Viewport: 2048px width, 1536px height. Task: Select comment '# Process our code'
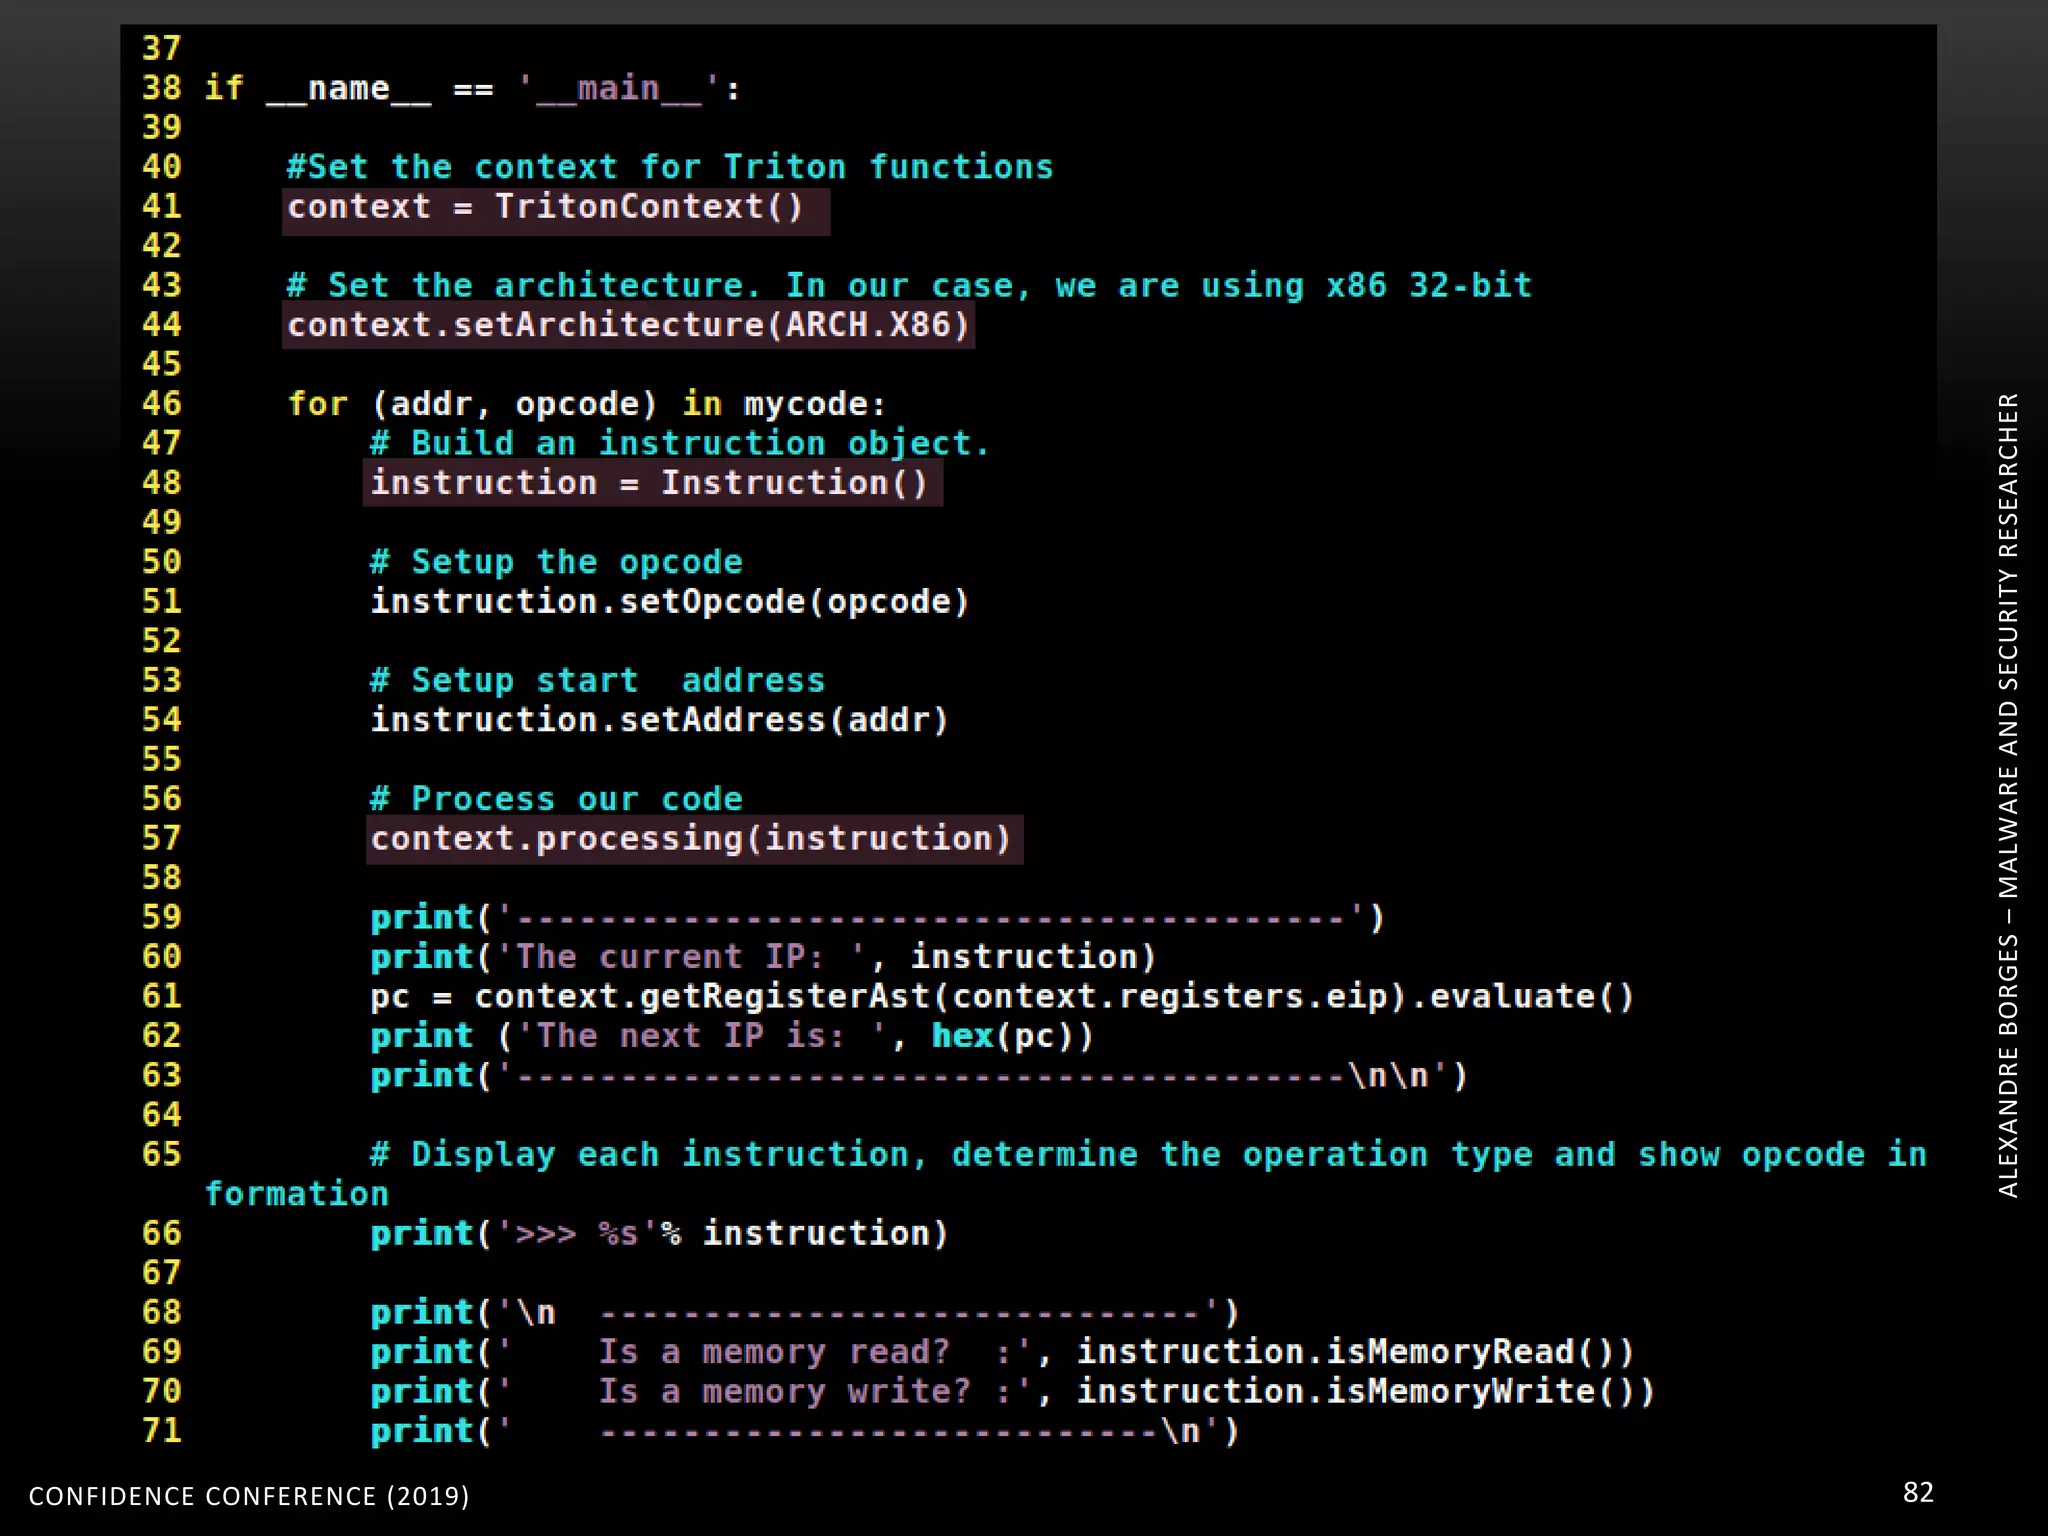[x=556, y=799]
